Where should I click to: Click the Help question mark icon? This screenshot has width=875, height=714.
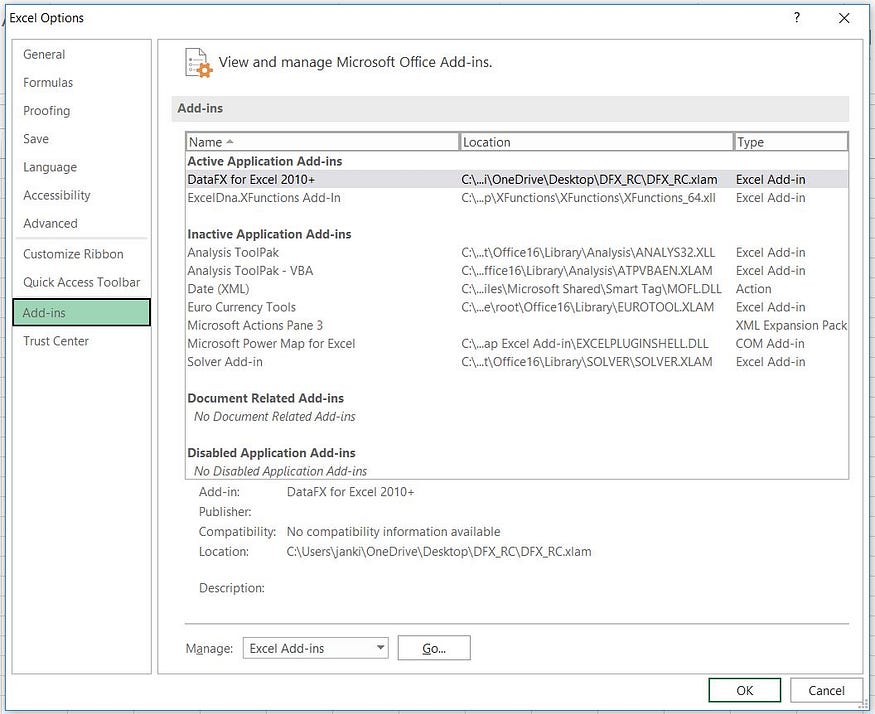coord(796,17)
